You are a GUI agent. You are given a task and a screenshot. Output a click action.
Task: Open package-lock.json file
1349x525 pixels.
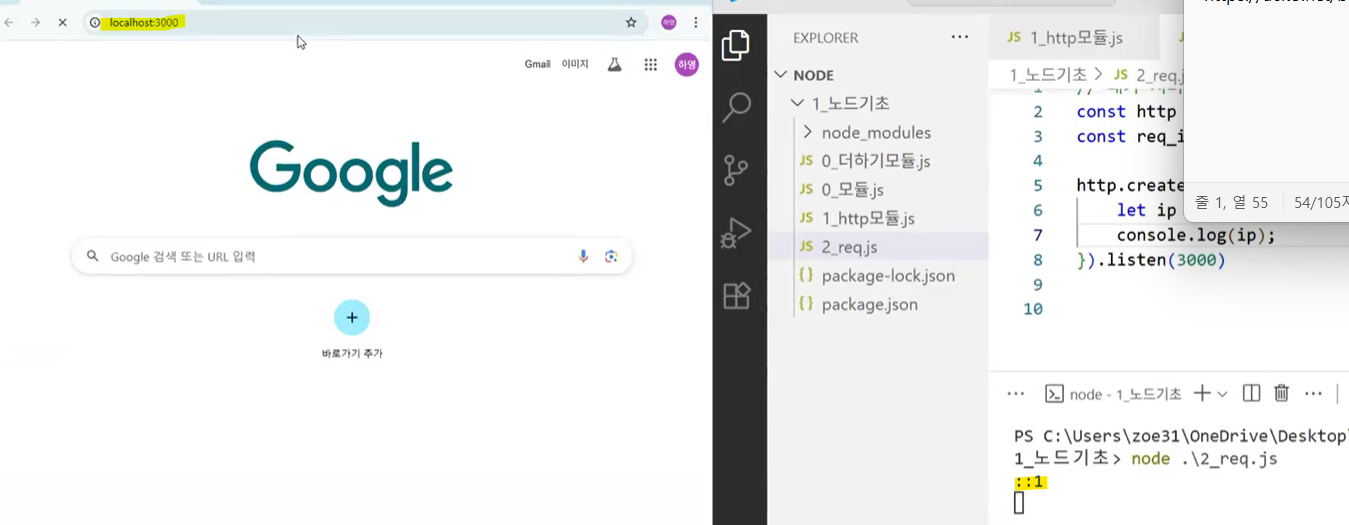(878, 275)
